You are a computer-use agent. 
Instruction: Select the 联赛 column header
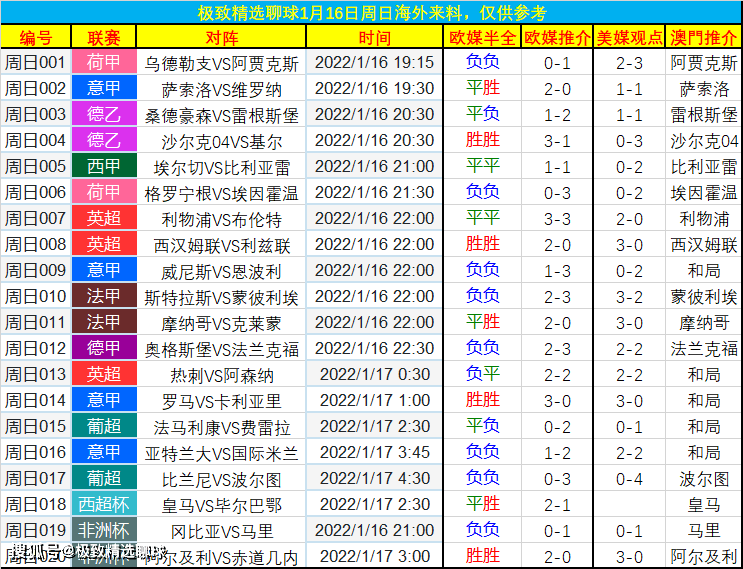(x=104, y=38)
